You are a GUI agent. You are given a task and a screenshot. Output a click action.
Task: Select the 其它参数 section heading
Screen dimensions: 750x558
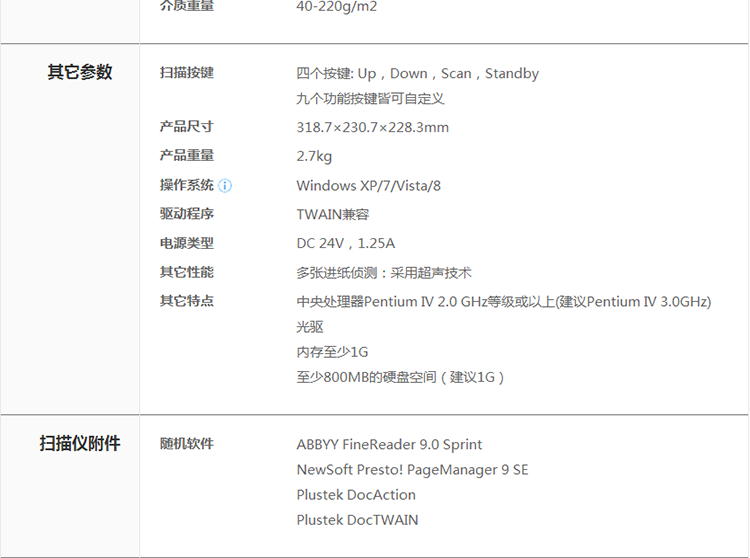[80, 72]
